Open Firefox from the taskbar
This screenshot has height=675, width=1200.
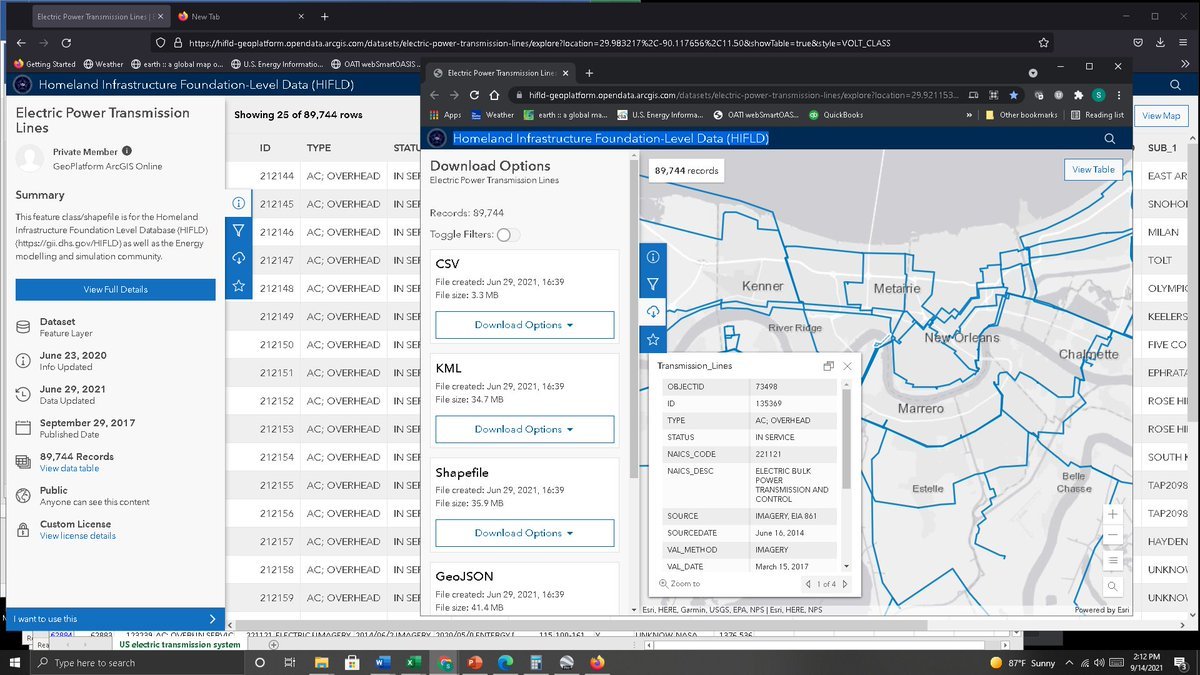[598, 662]
